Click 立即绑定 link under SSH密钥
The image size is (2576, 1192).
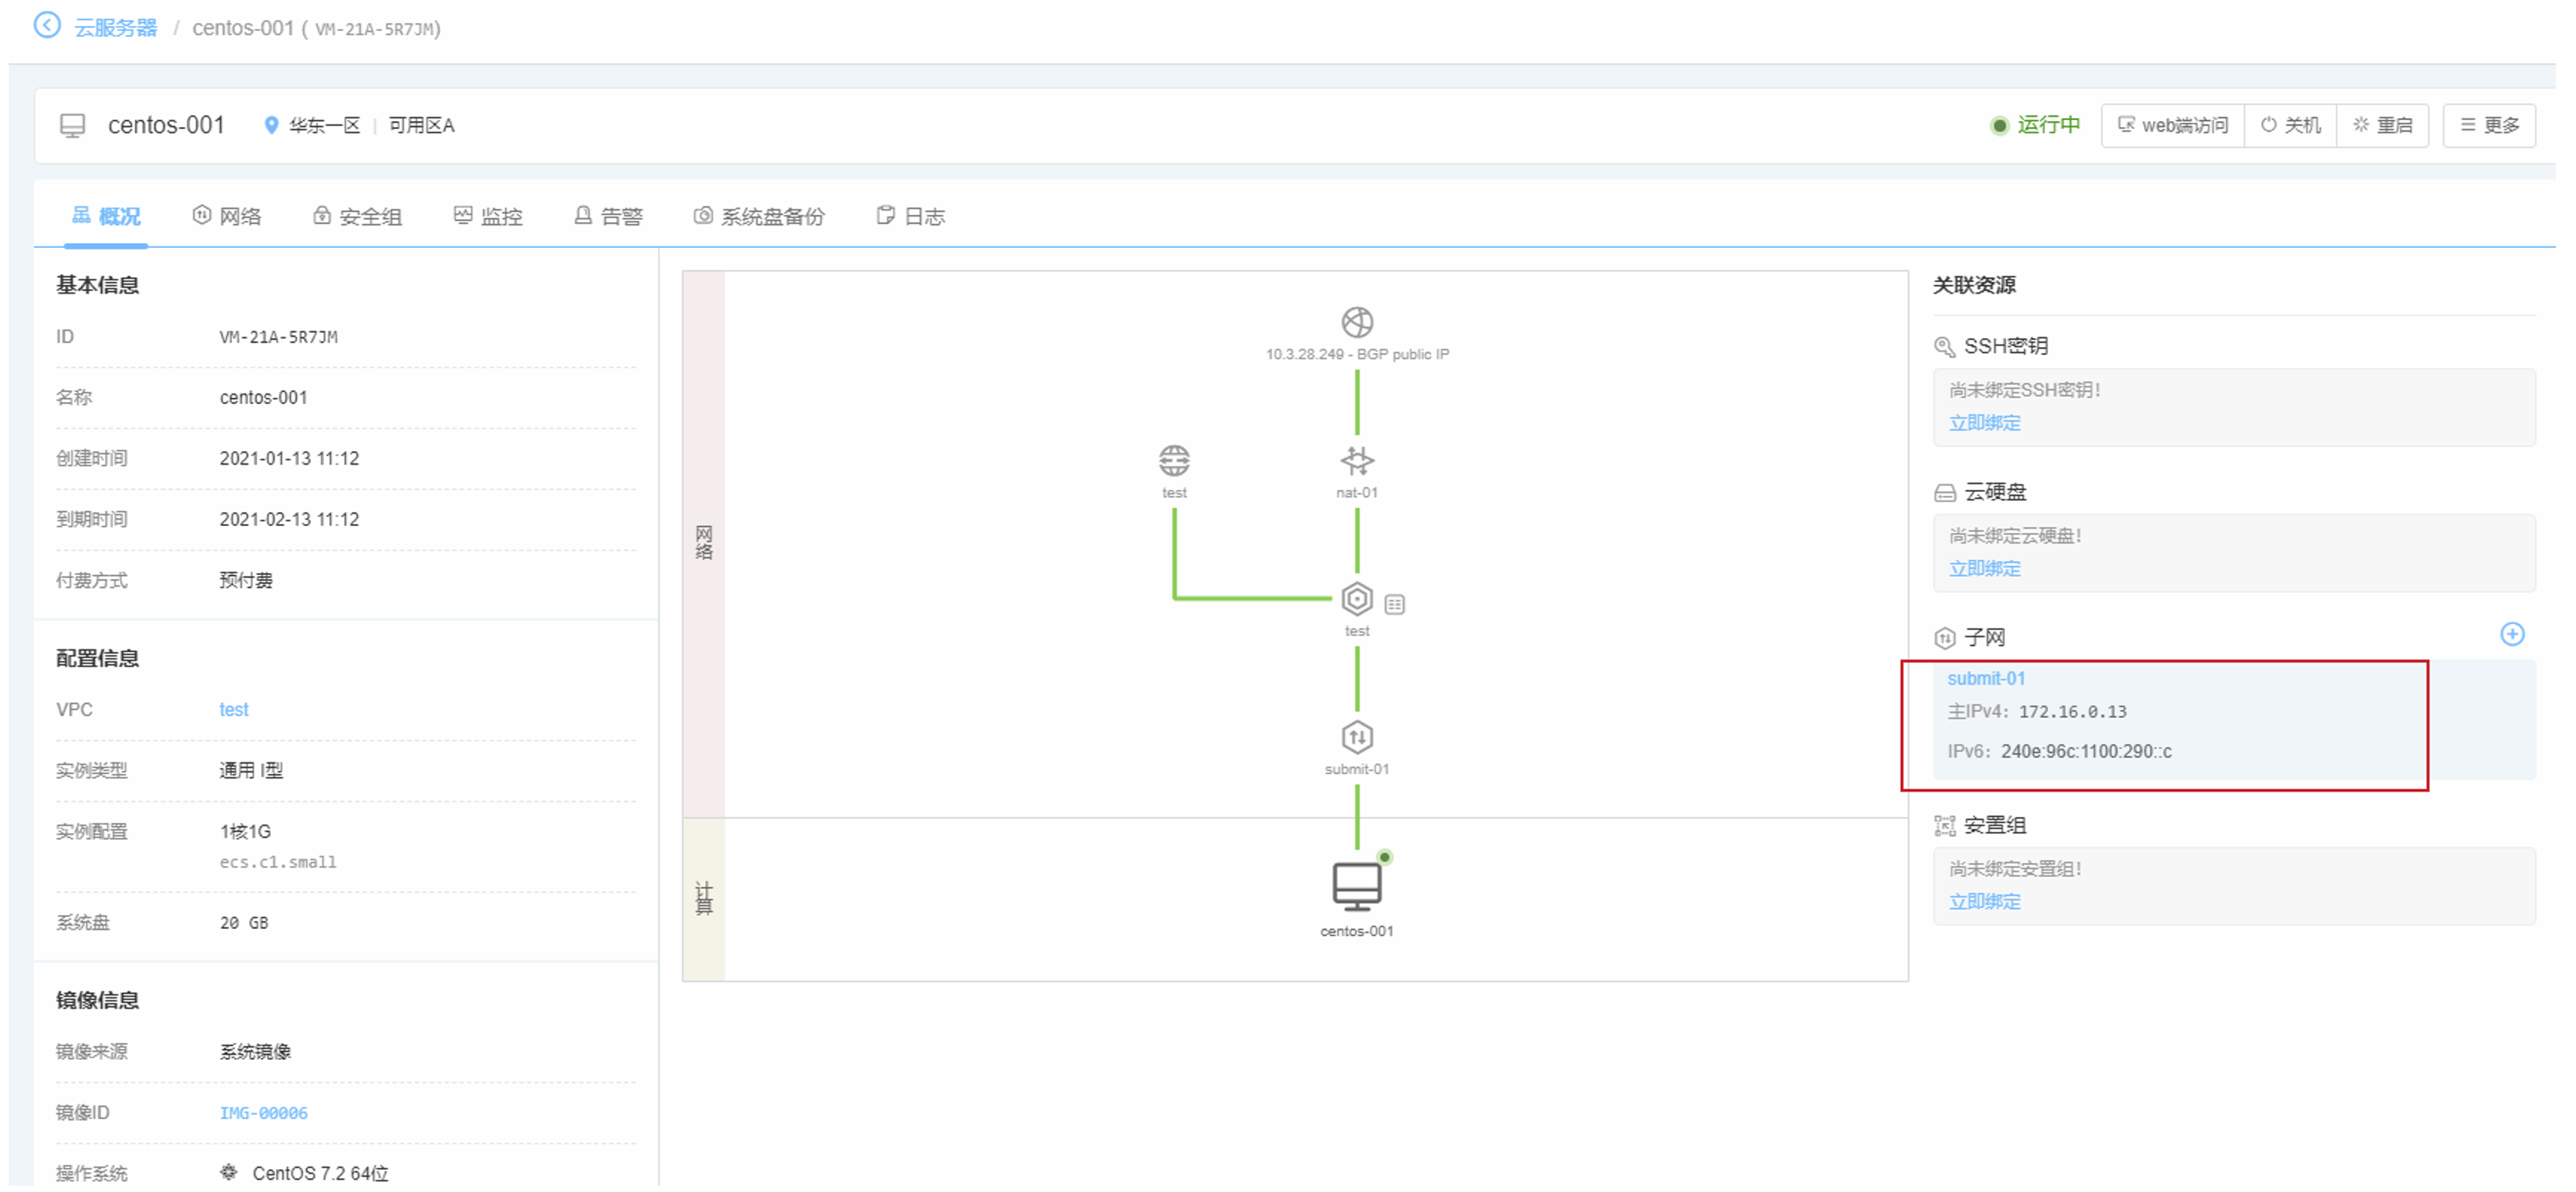(x=1984, y=423)
